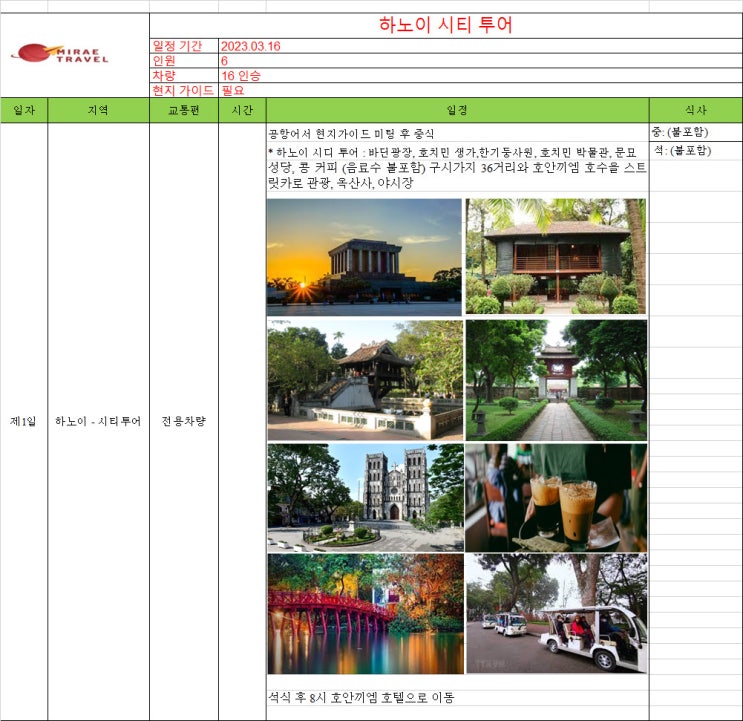Click the stilt house photo

click(x=556, y=256)
